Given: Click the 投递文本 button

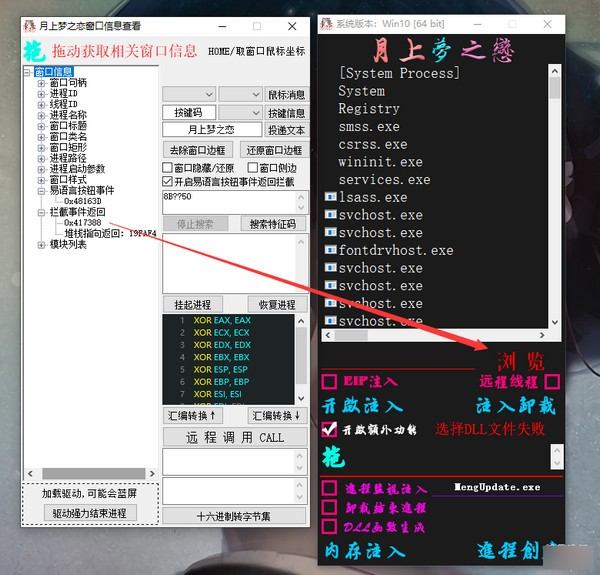Looking at the screenshot, I should point(286,130).
